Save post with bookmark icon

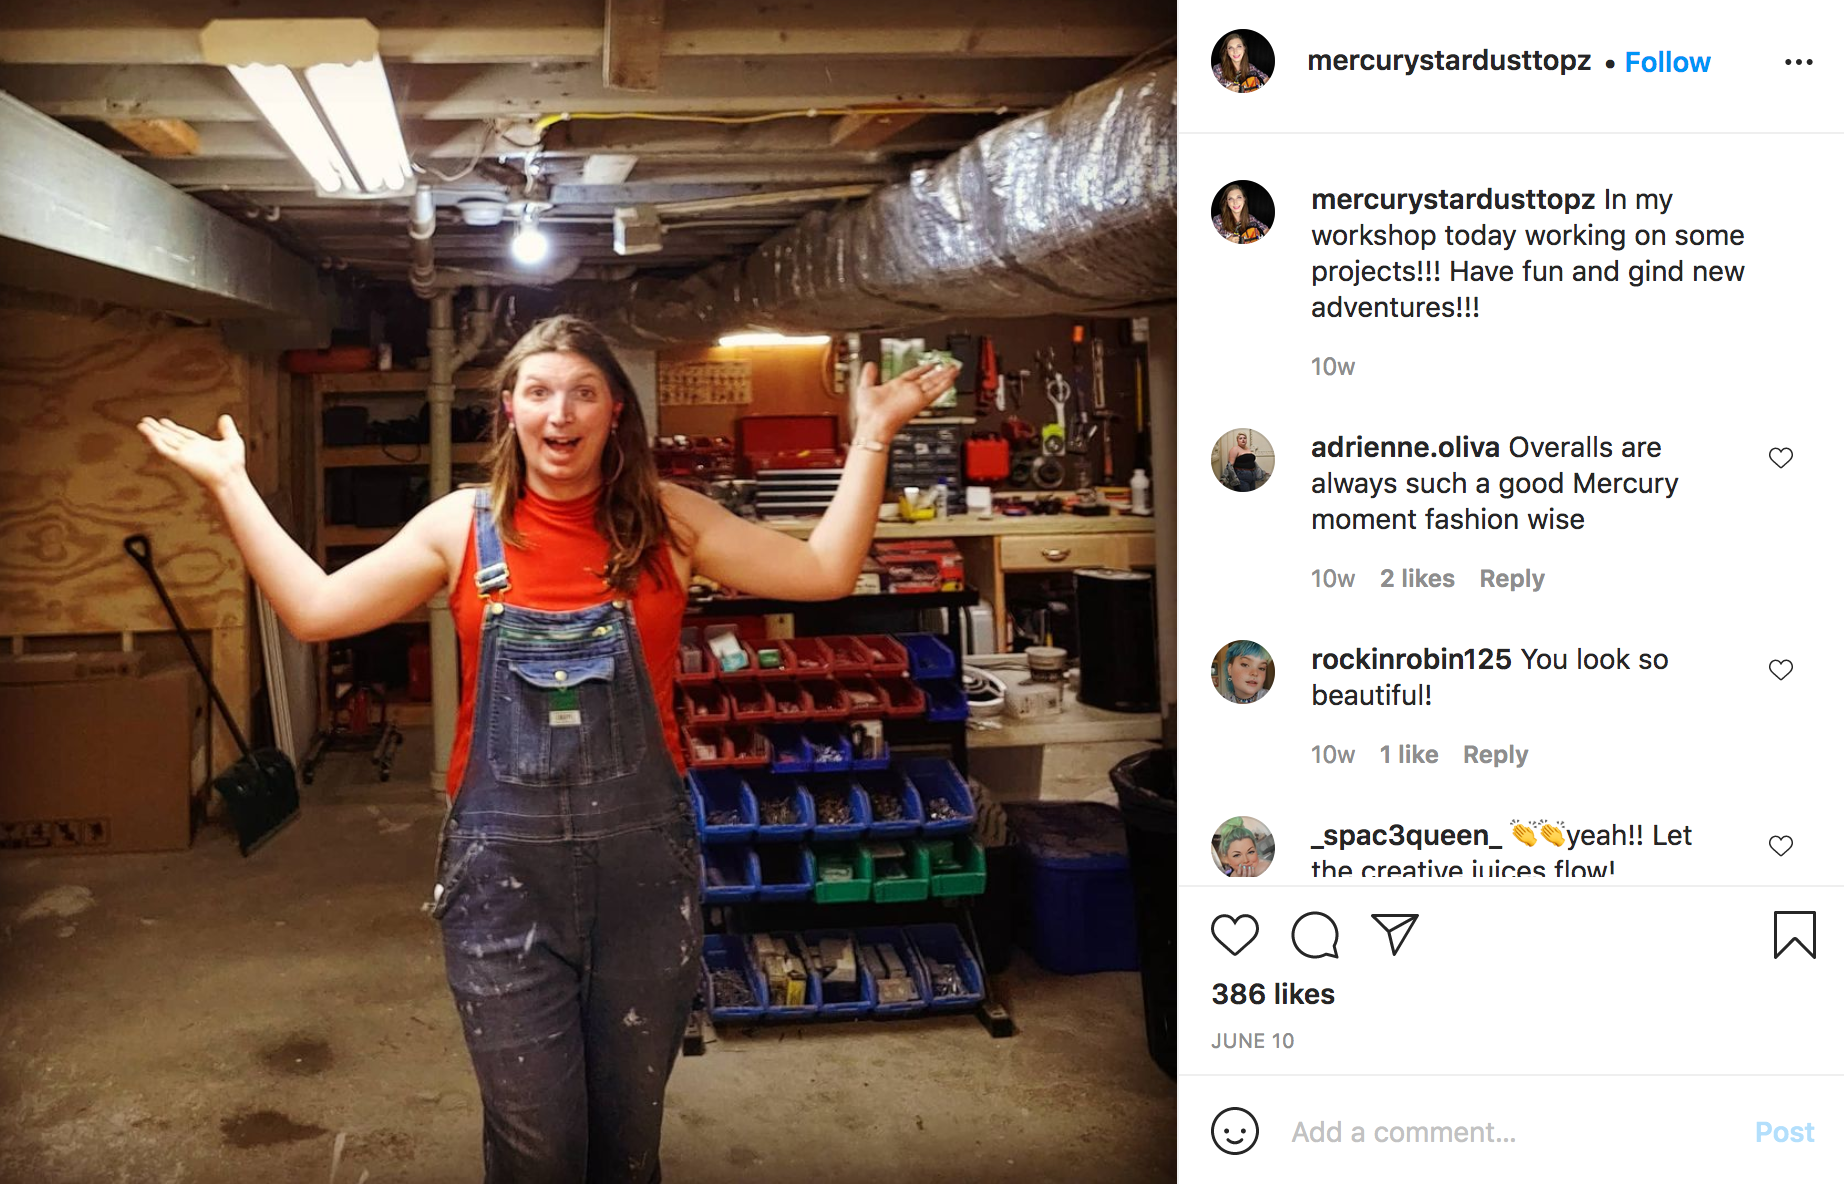click(1794, 935)
